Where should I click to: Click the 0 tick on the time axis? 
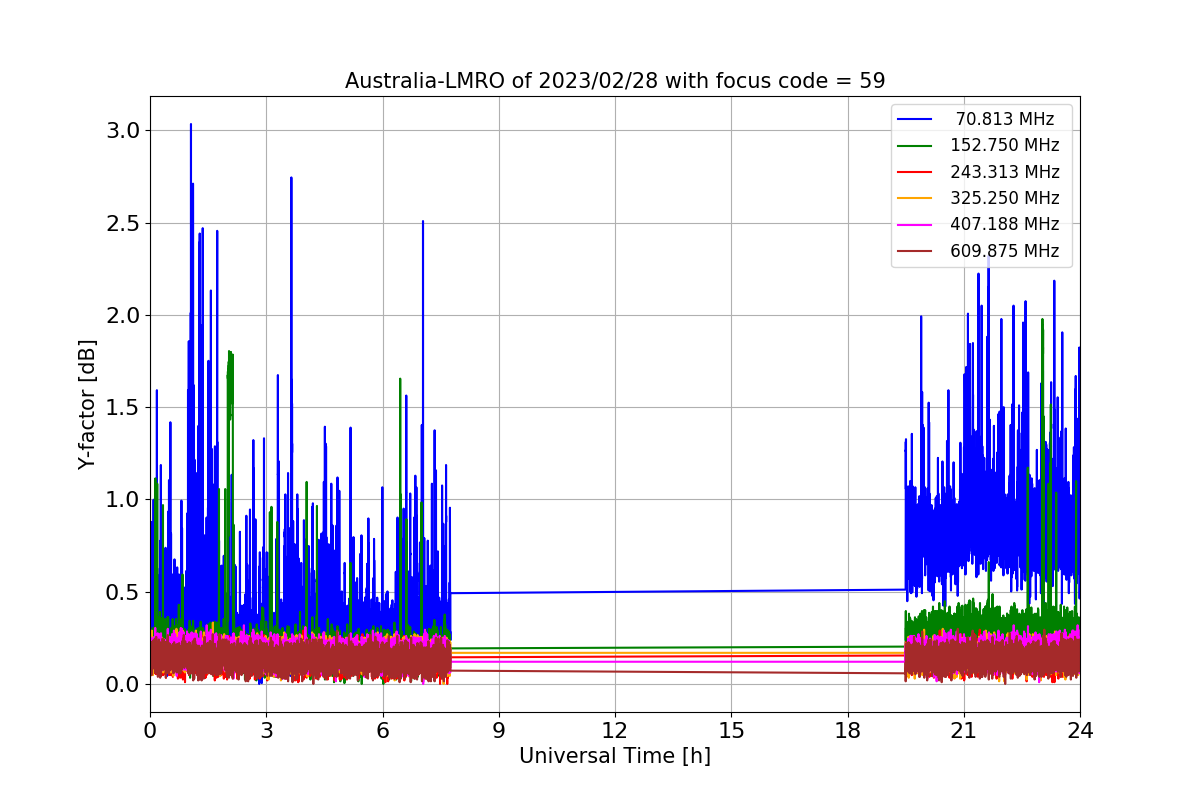150,730
